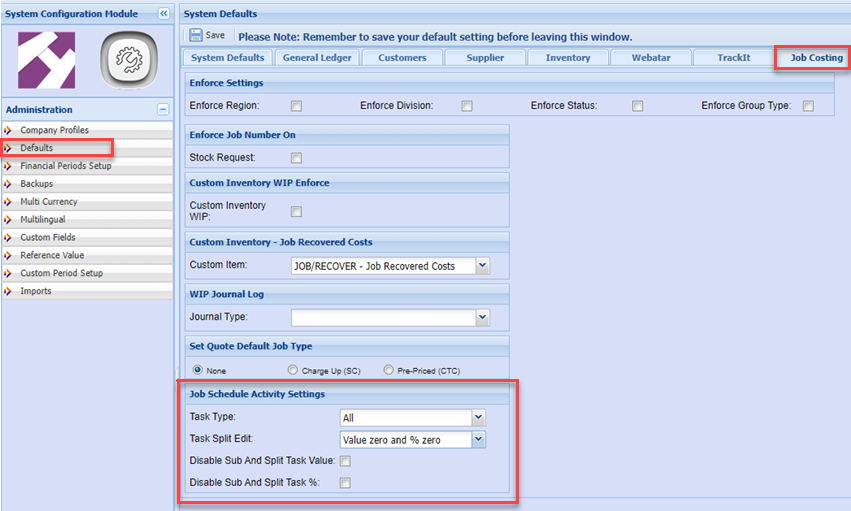The image size is (851, 511).
Task: Tick the Stock Request checkbox
Action: [x=296, y=158]
